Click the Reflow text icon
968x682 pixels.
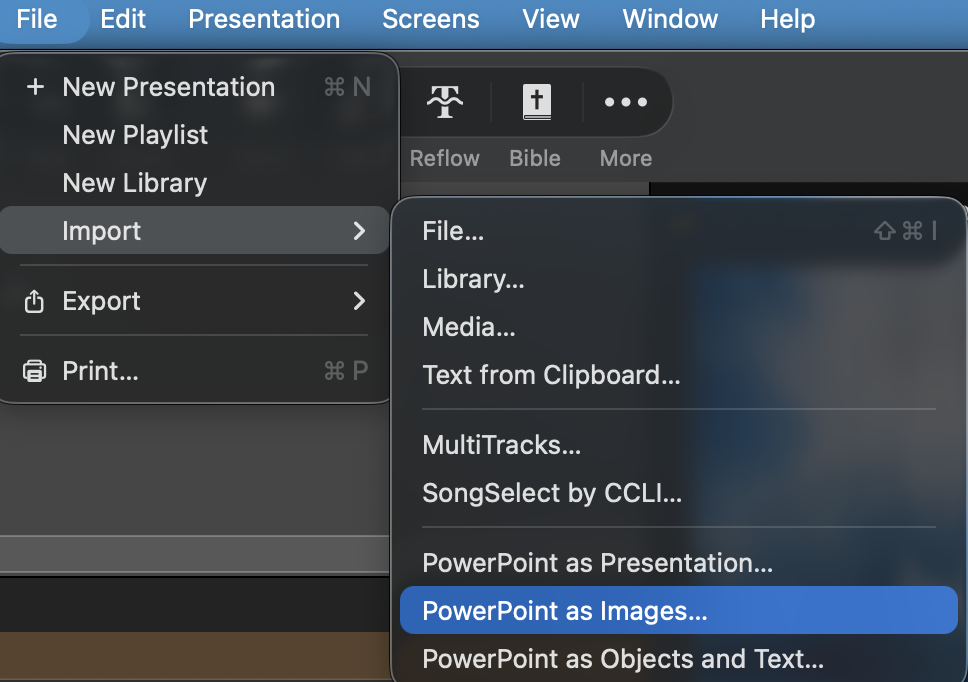(444, 102)
